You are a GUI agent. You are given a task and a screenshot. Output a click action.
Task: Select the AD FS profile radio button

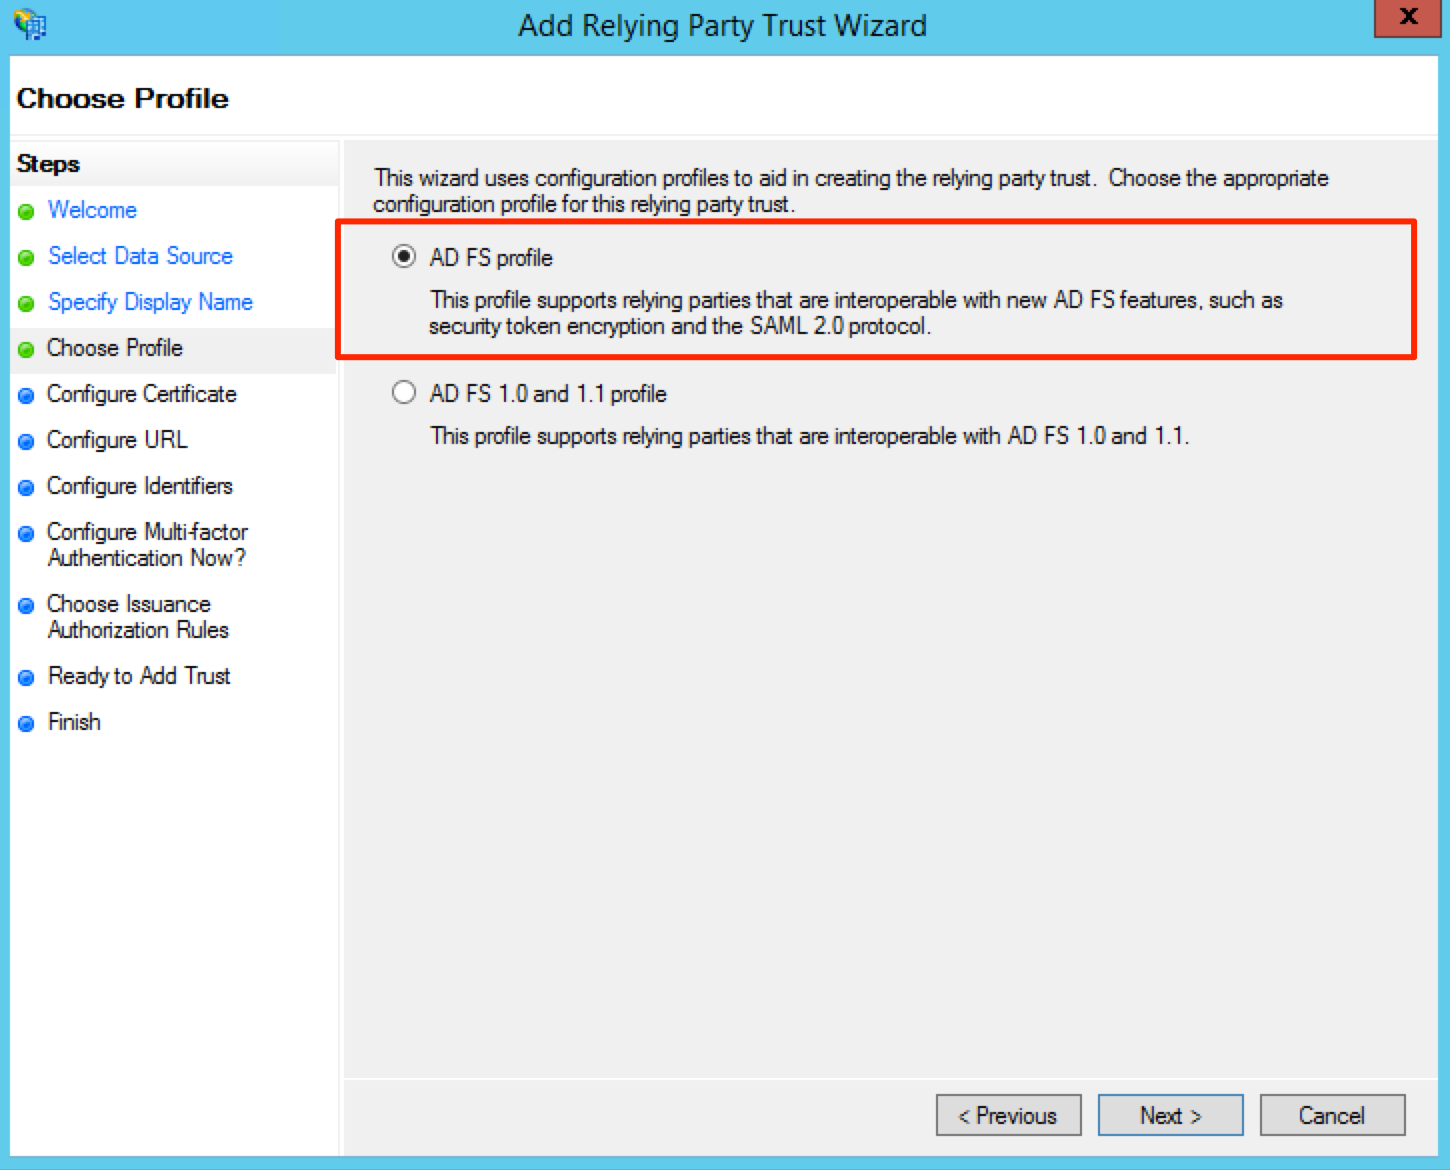(404, 257)
